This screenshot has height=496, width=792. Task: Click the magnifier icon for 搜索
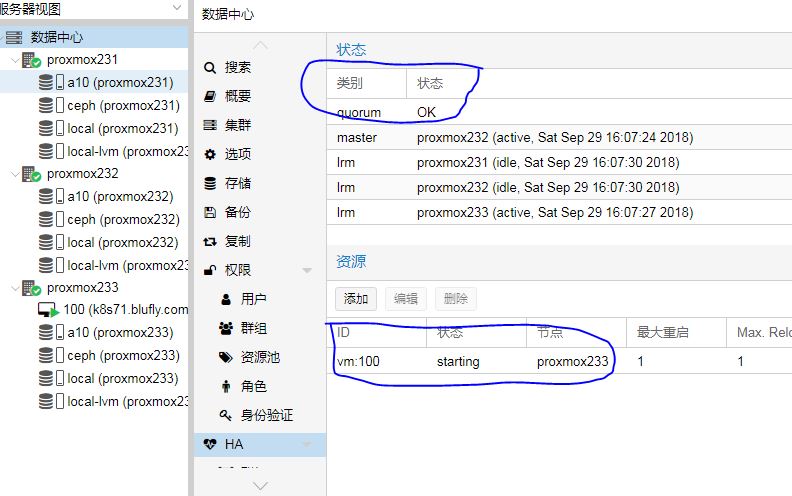point(210,67)
